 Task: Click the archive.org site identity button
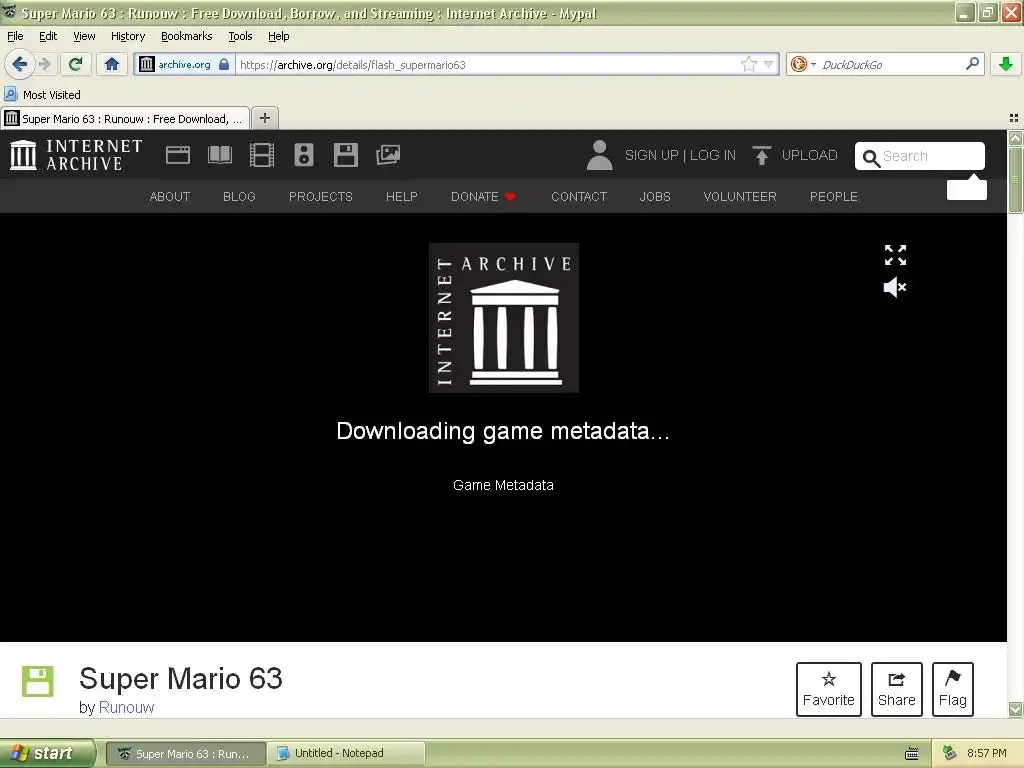pyautogui.click(x=176, y=65)
